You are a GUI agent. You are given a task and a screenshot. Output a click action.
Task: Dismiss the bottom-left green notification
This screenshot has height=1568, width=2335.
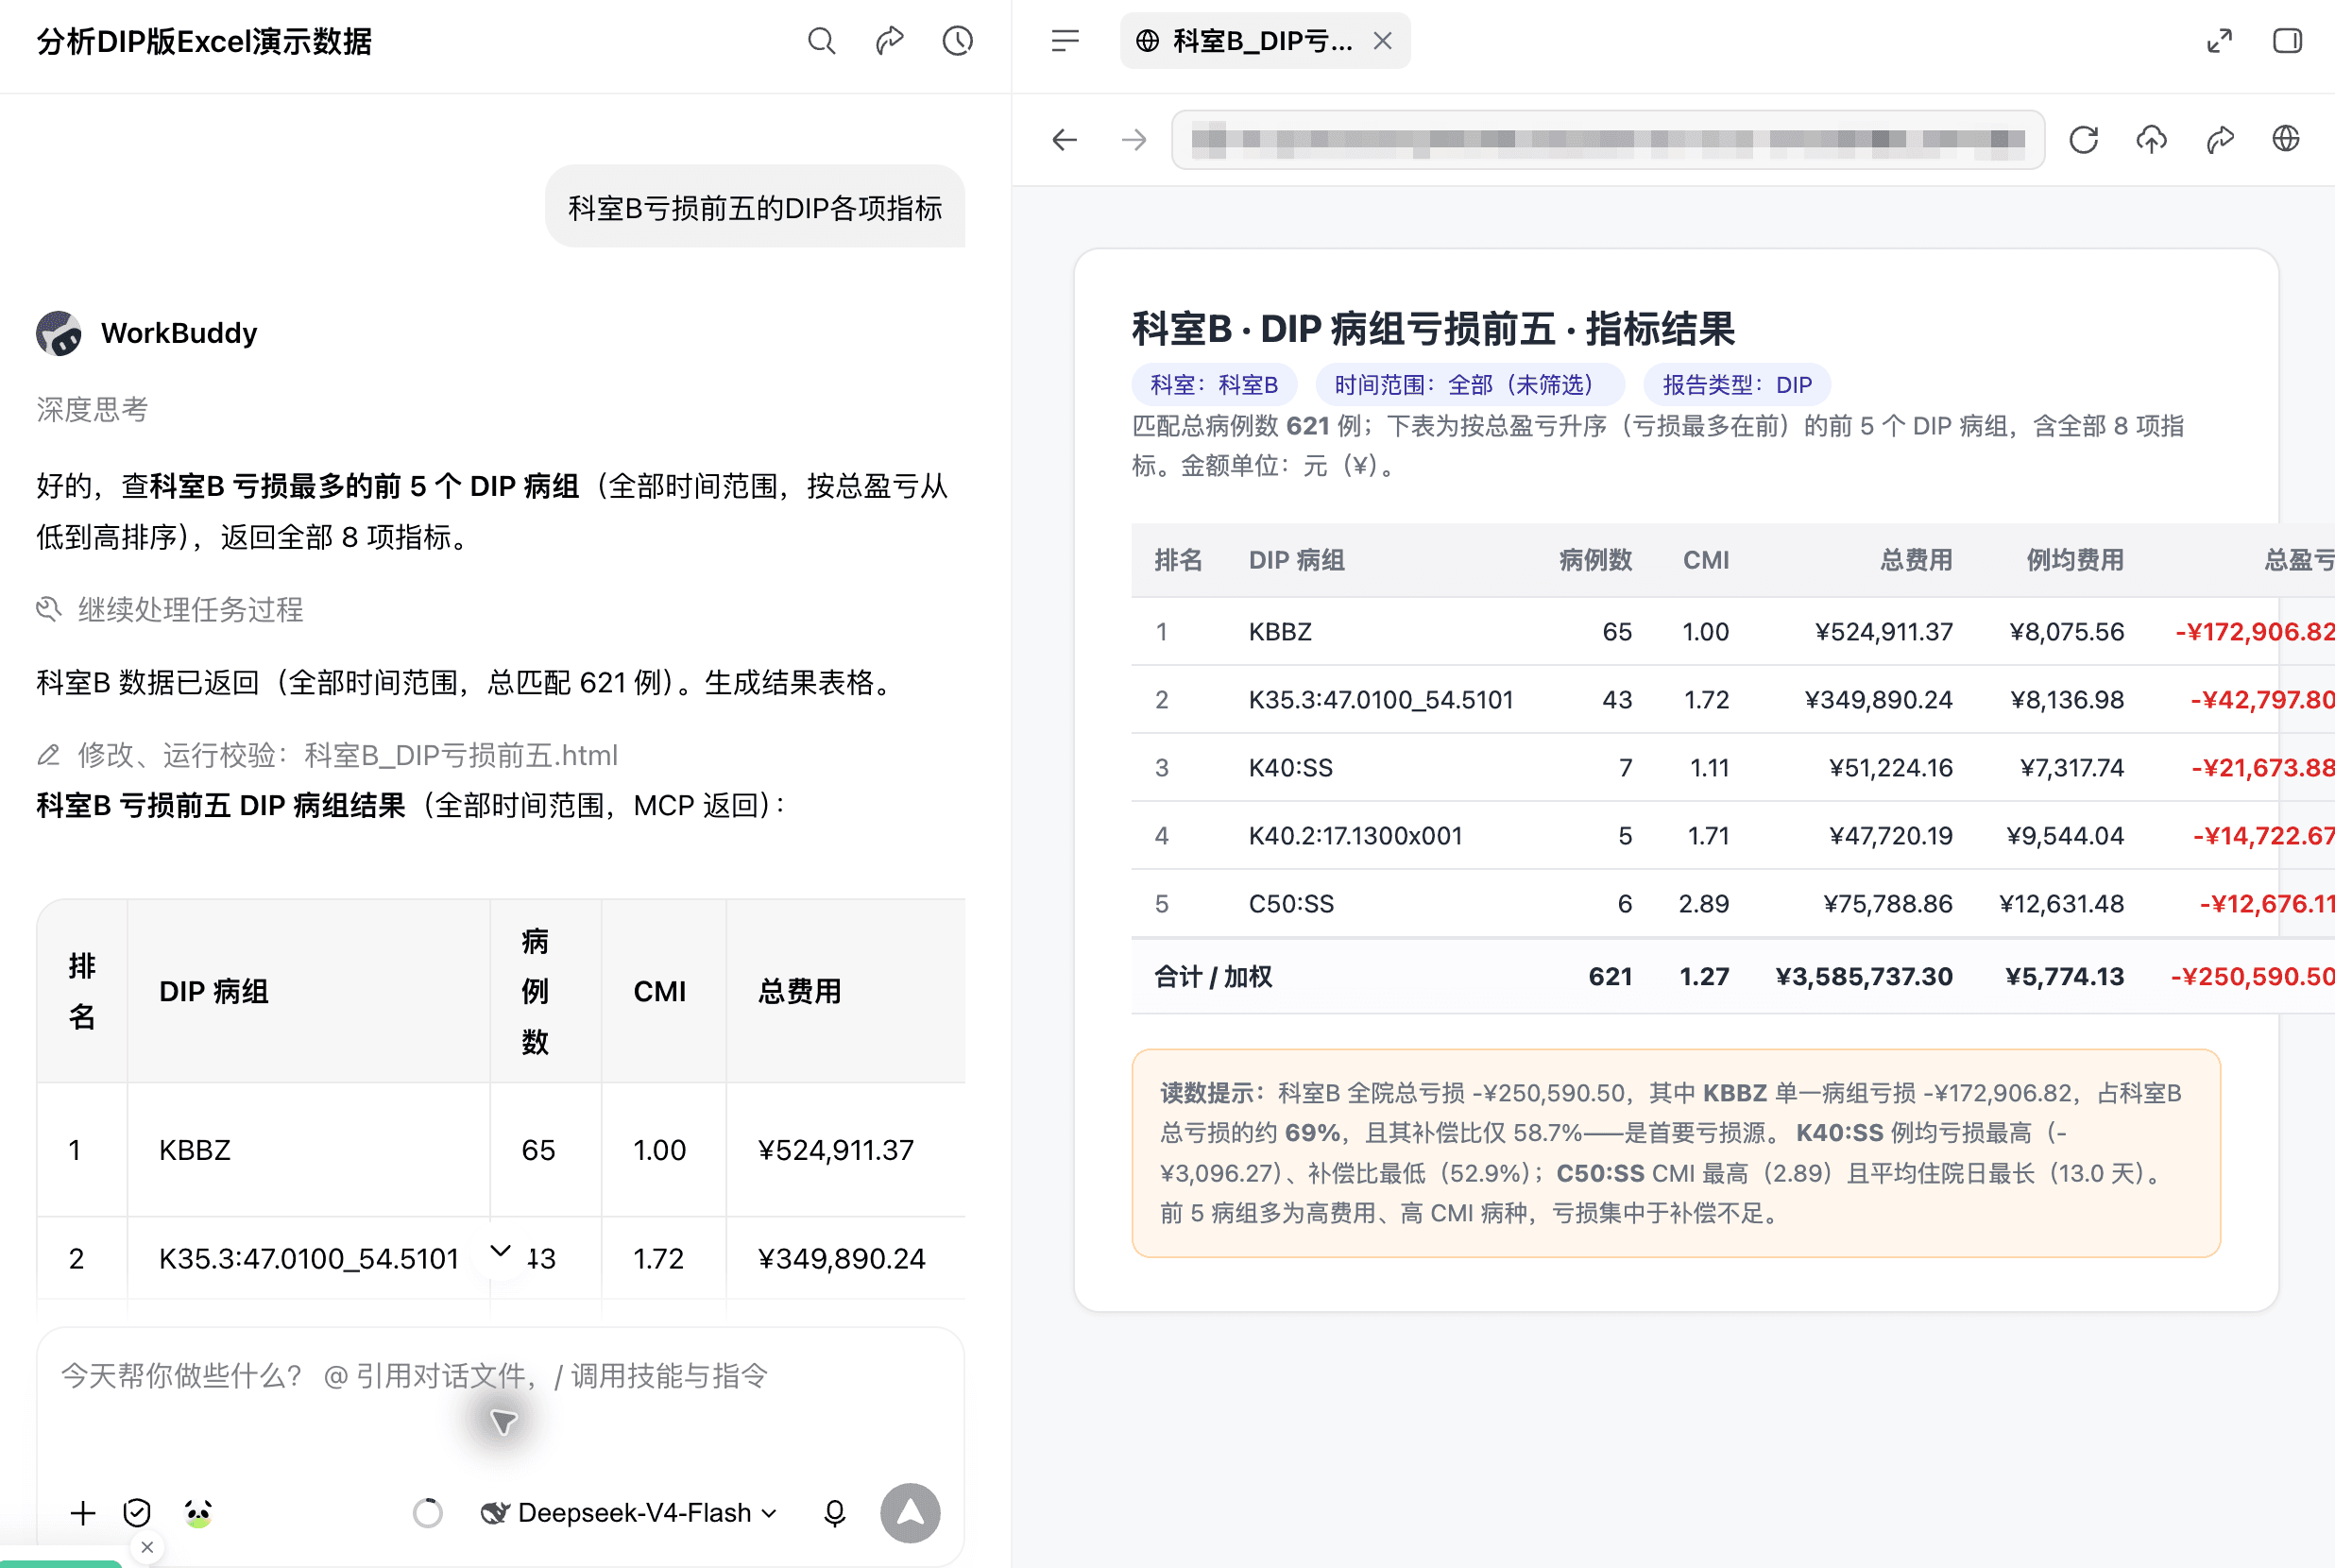[147, 1548]
